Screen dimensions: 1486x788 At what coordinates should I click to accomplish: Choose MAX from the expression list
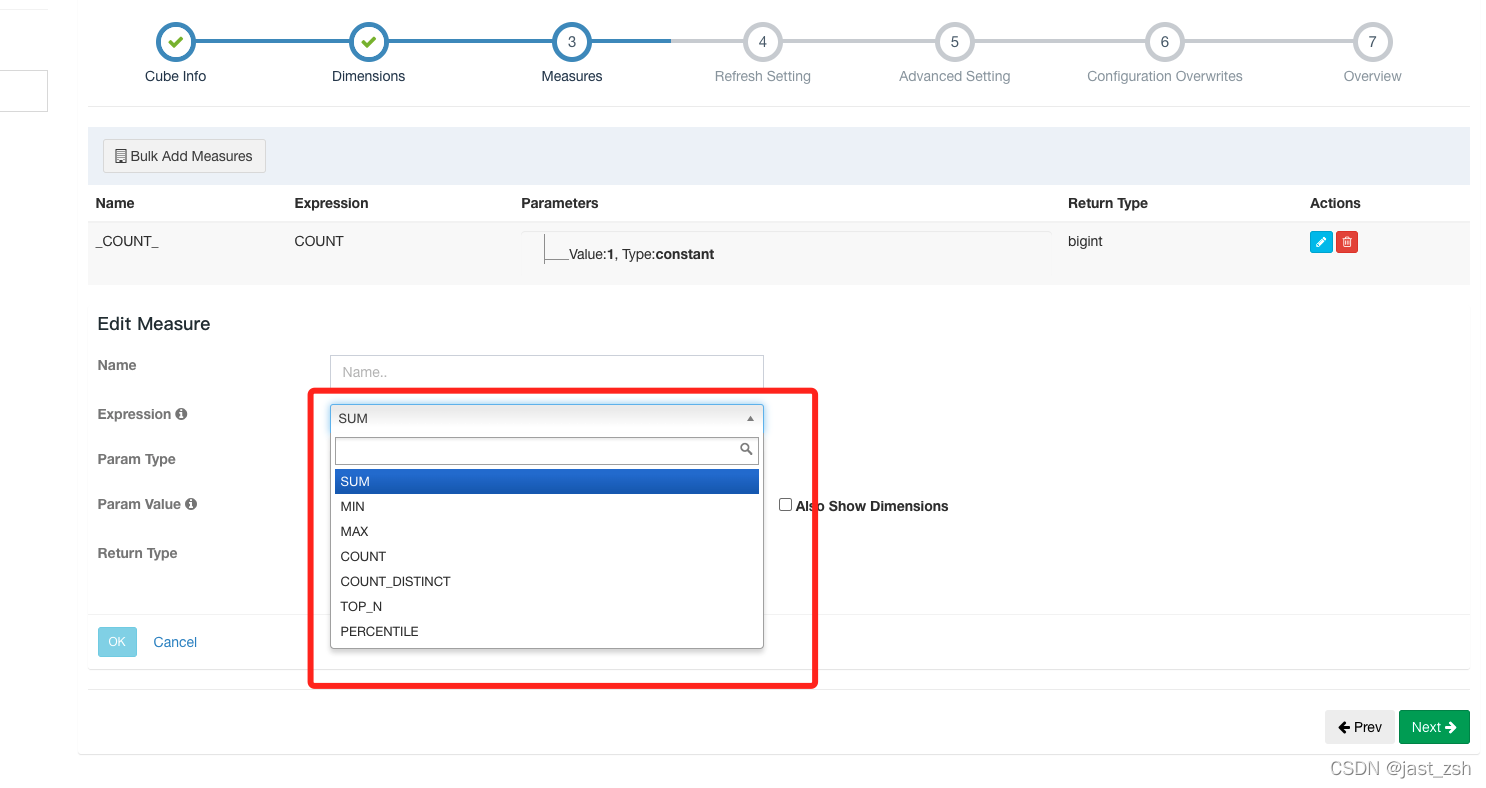click(547, 531)
